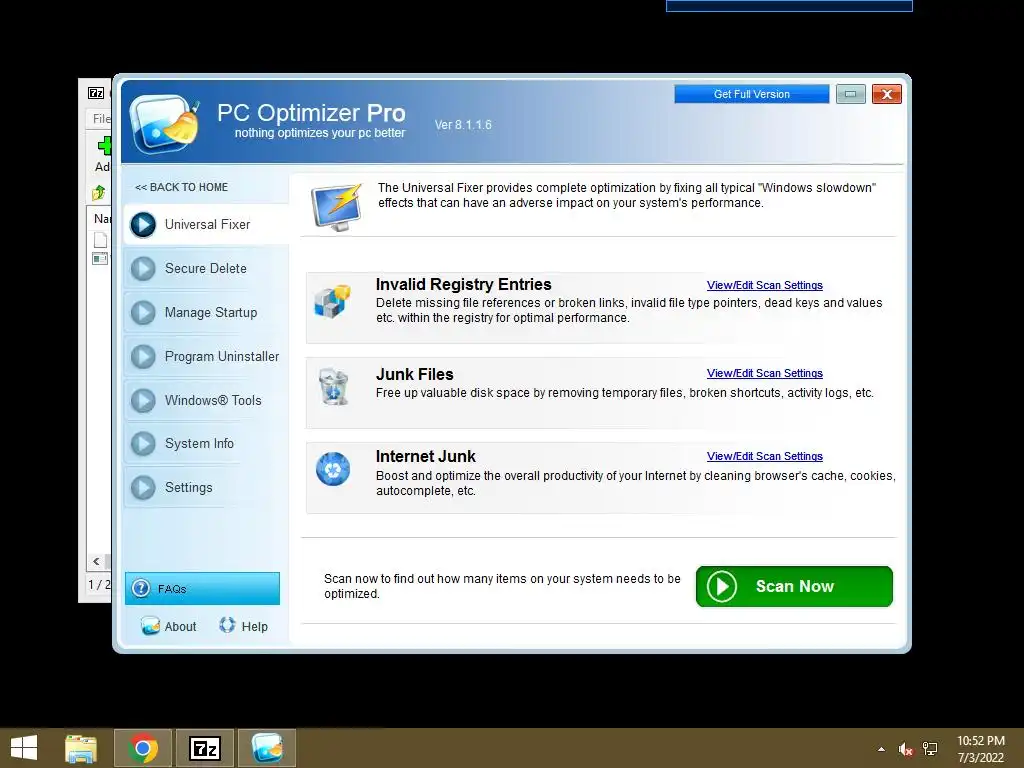The image size is (1024, 768).
Task: Click the Junk Files recycle bin icon
Action: click(334, 387)
